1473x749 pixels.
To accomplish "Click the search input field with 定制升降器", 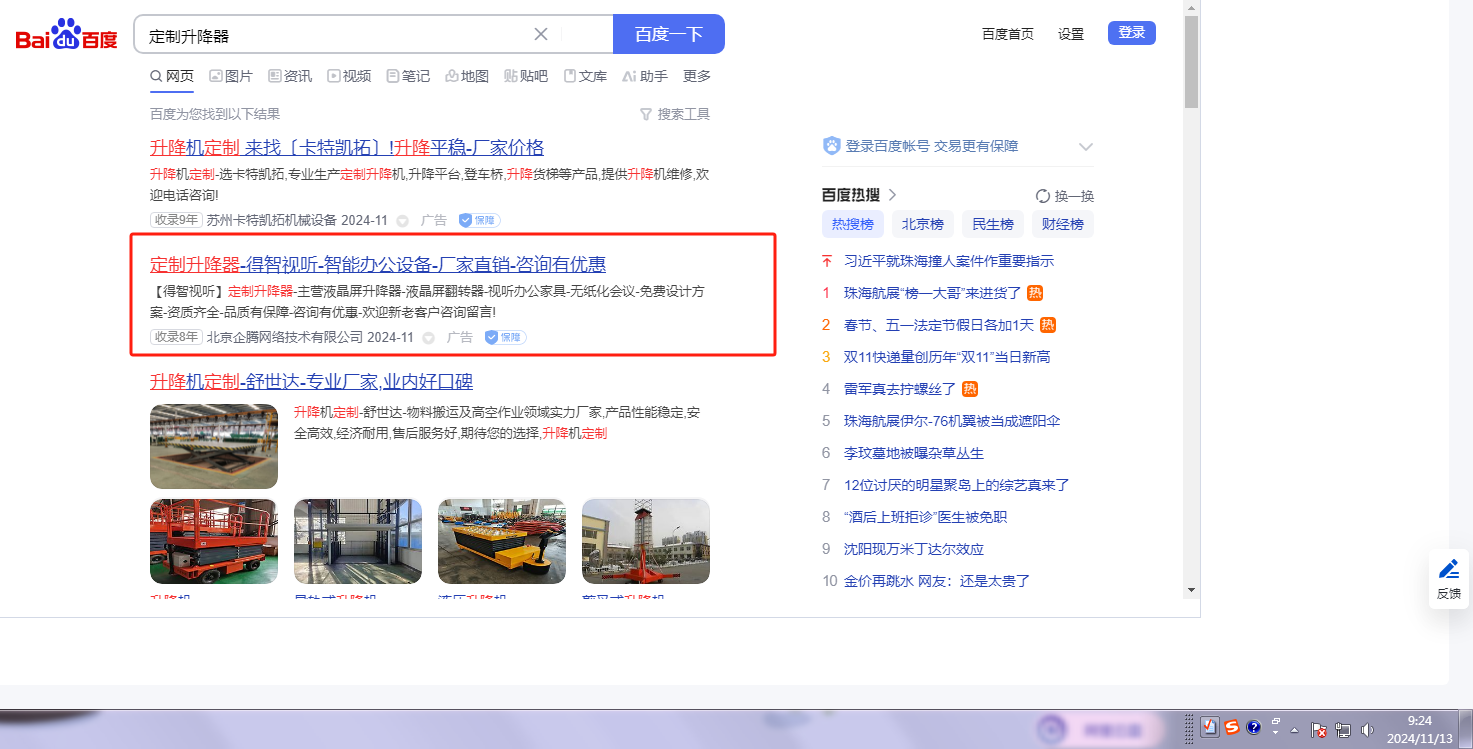I will coord(335,35).
